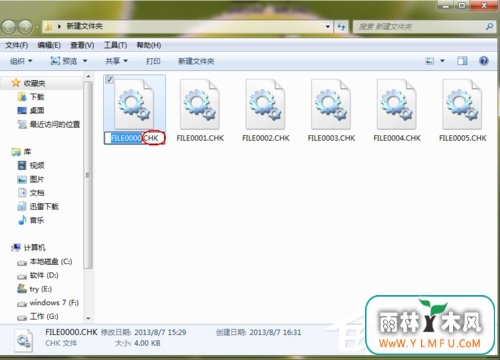Expand the view options dropdown arrow
This screenshot has width=500, height=360.
[x=442, y=61]
